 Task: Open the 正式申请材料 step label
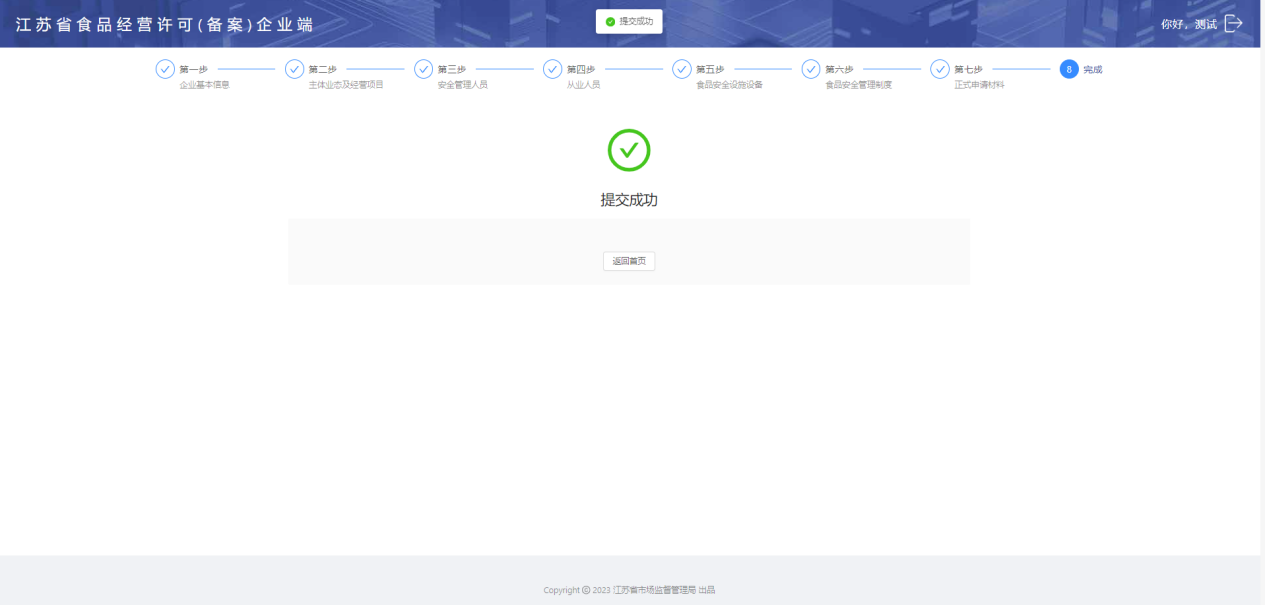point(979,85)
